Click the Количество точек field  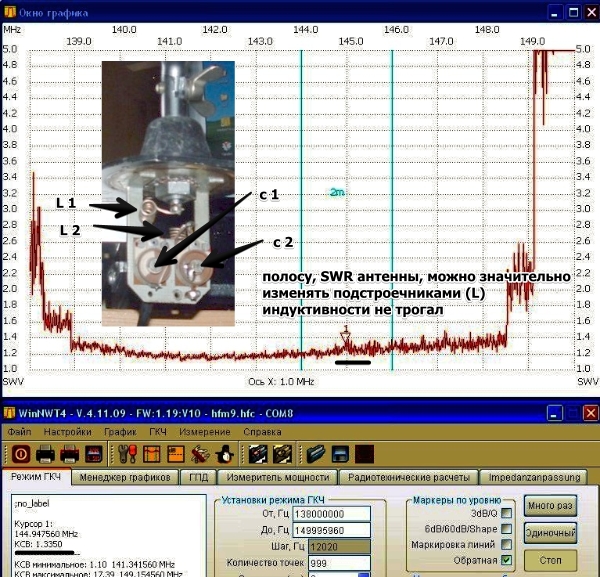click(339, 563)
